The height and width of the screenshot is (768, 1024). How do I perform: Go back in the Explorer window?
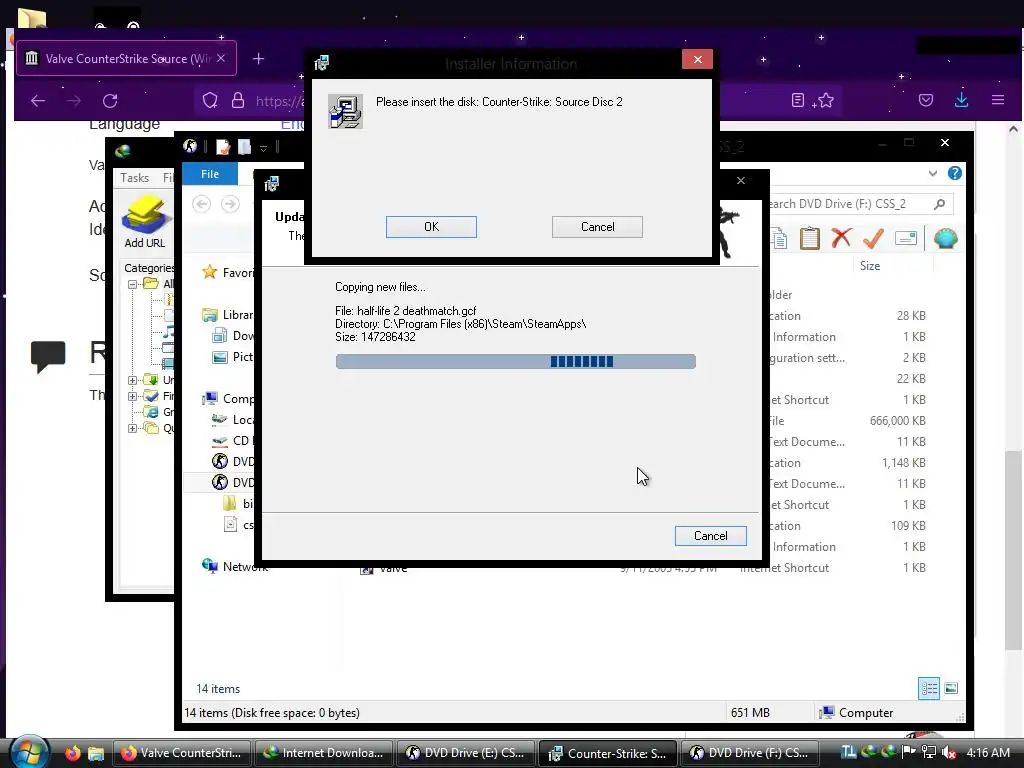point(201,204)
